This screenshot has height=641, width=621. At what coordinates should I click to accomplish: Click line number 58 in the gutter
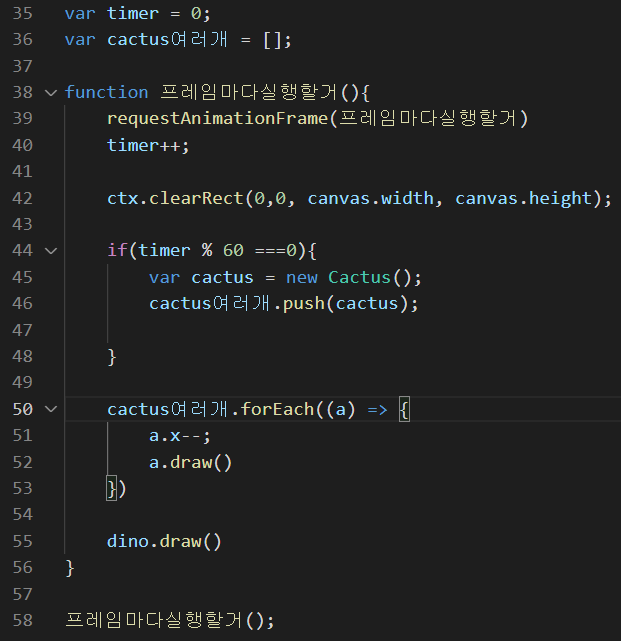(x=22, y=620)
